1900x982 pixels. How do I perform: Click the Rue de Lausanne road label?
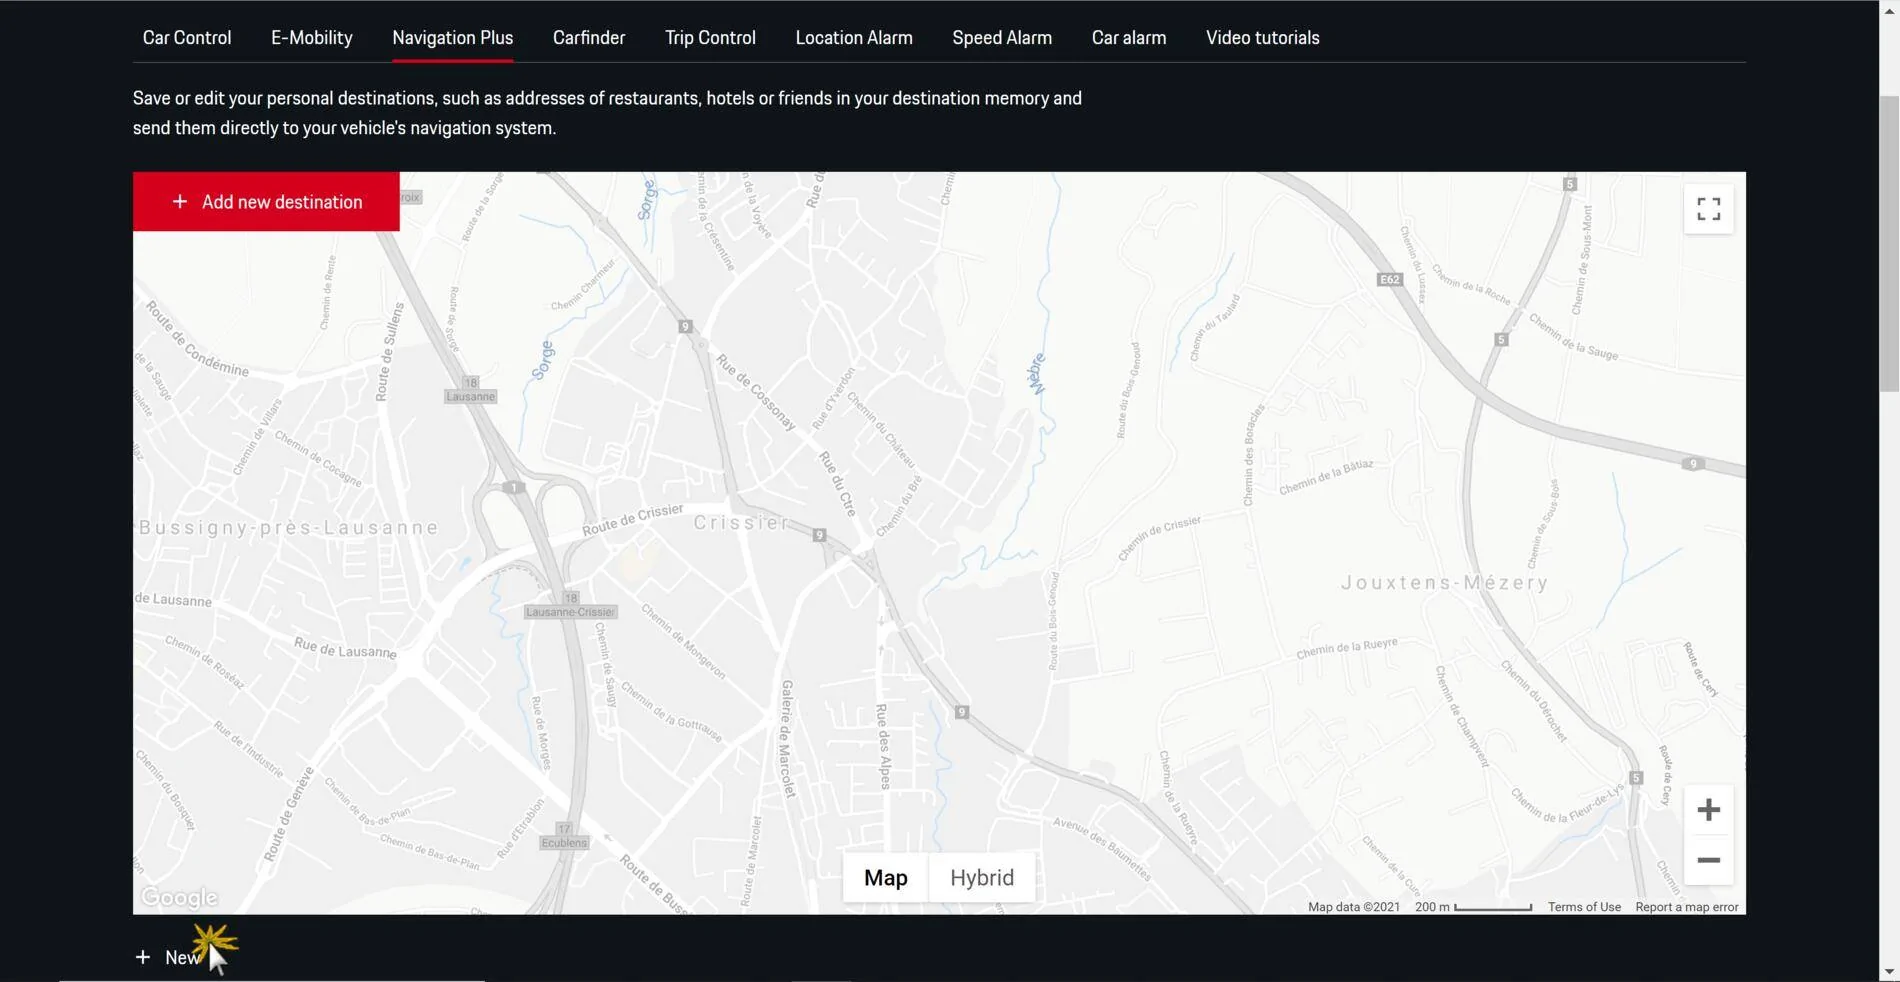click(x=345, y=649)
